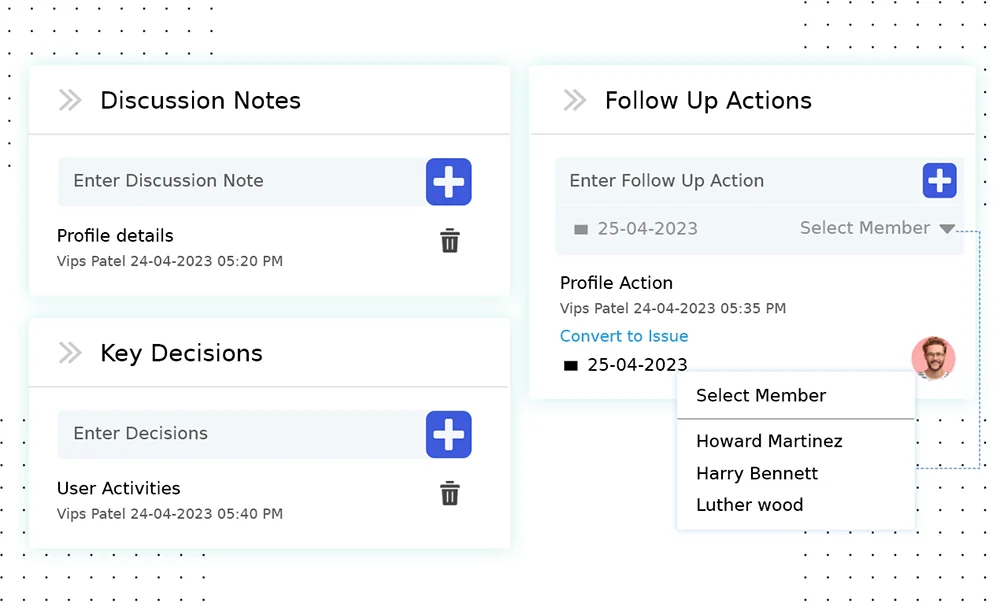Open the Select Member dropdown arrow
The image size is (1000, 614).
947,229
